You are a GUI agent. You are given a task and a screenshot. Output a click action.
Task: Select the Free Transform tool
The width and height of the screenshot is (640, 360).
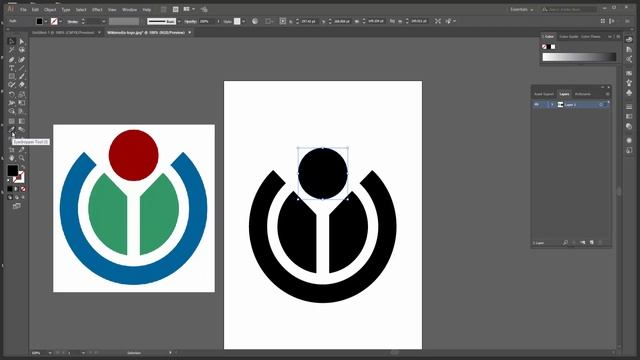(x=22, y=103)
